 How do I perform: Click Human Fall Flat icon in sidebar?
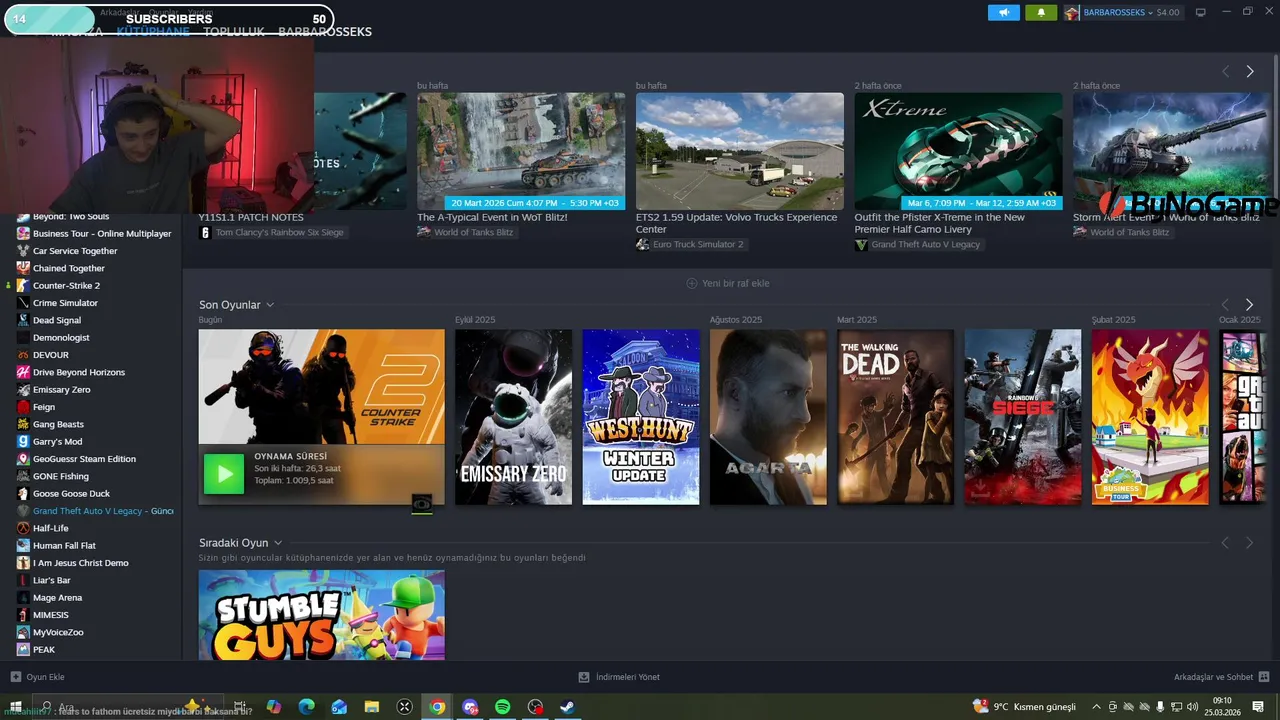[x=23, y=546]
